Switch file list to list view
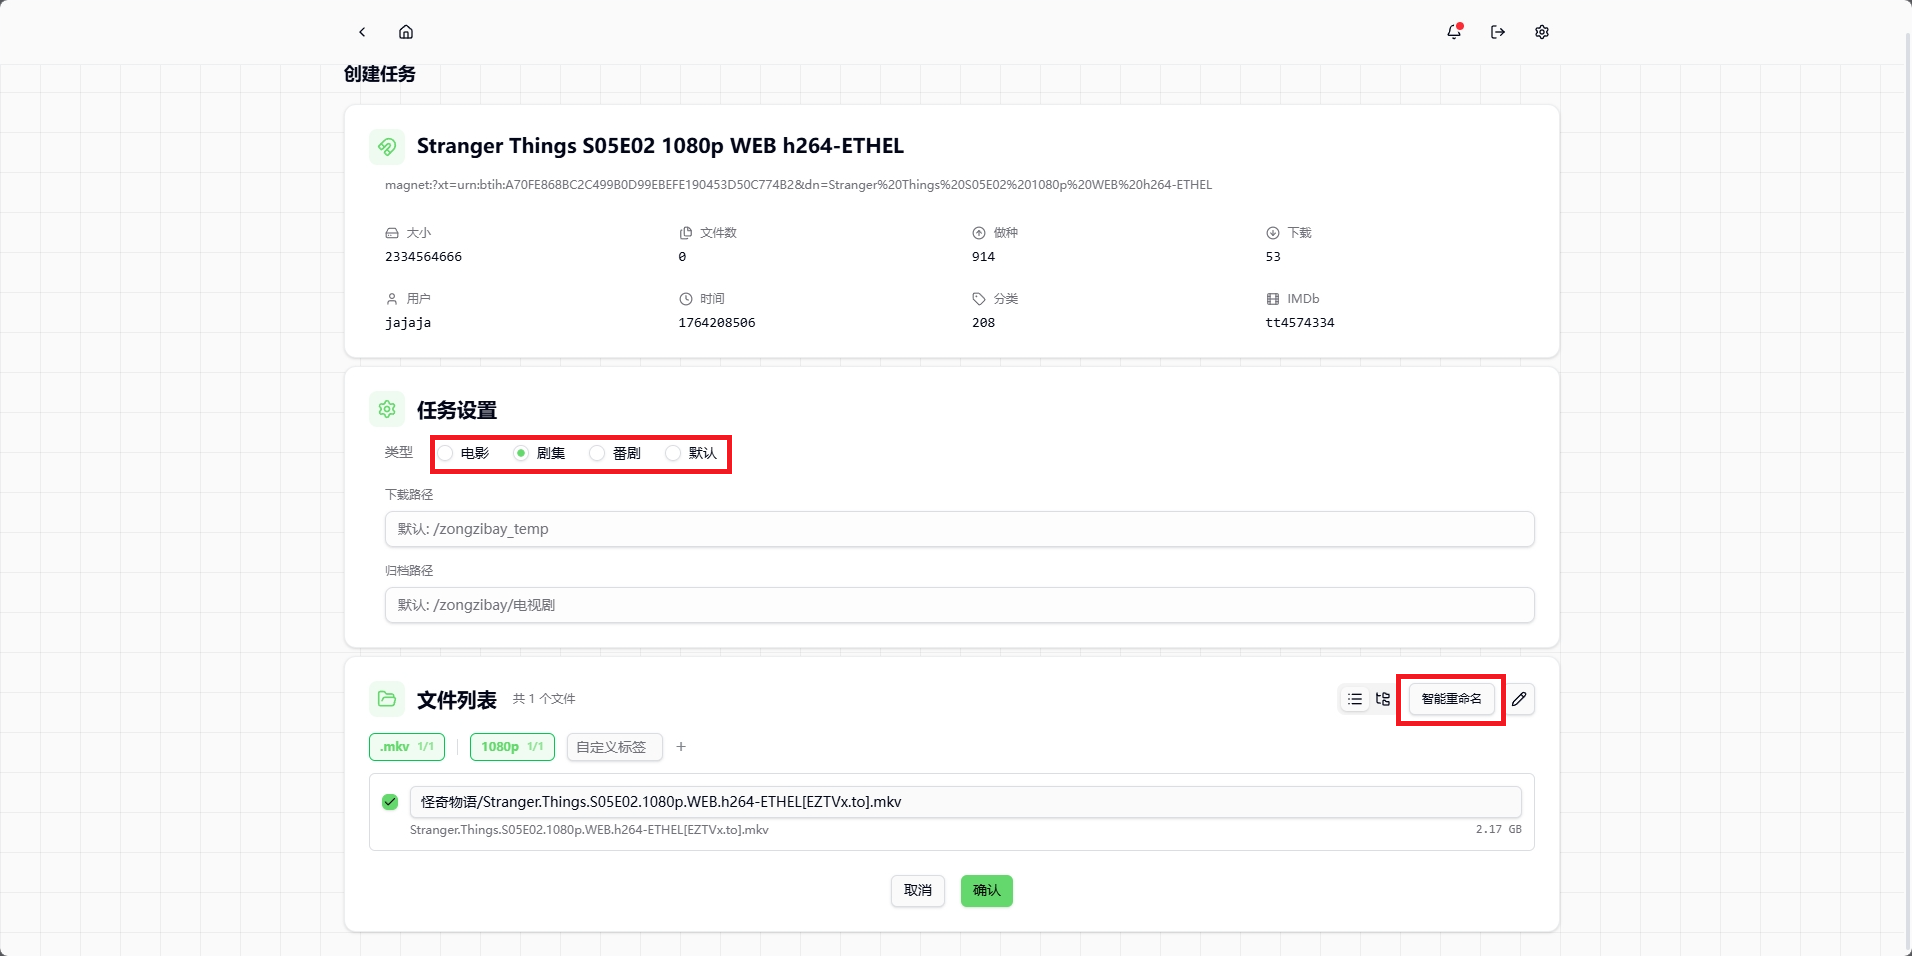The height and width of the screenshot is (956, 1912). coord(1355,699)
